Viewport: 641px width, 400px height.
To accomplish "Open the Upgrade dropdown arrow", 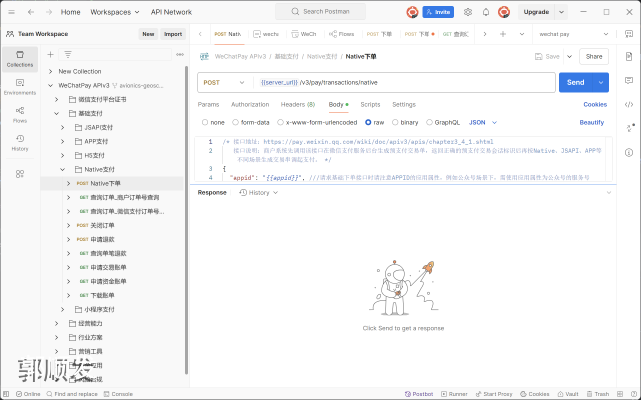I will (x=561, y=12).
